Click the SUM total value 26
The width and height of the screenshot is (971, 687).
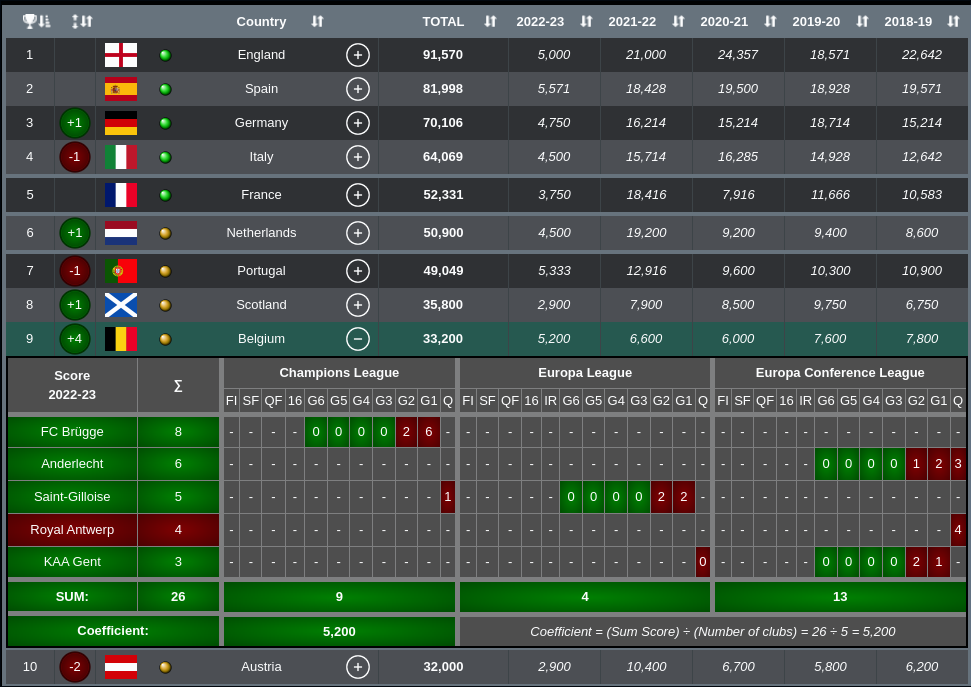(178, 597)
